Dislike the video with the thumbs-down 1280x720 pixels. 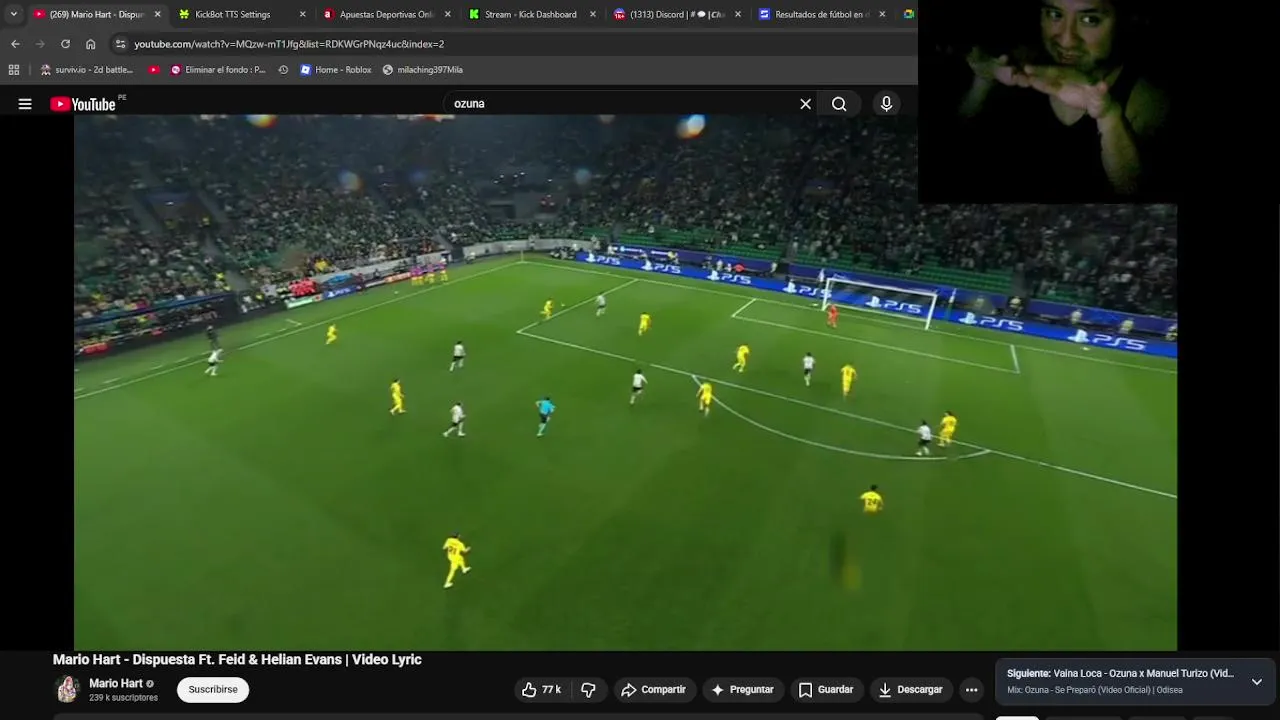588,690
